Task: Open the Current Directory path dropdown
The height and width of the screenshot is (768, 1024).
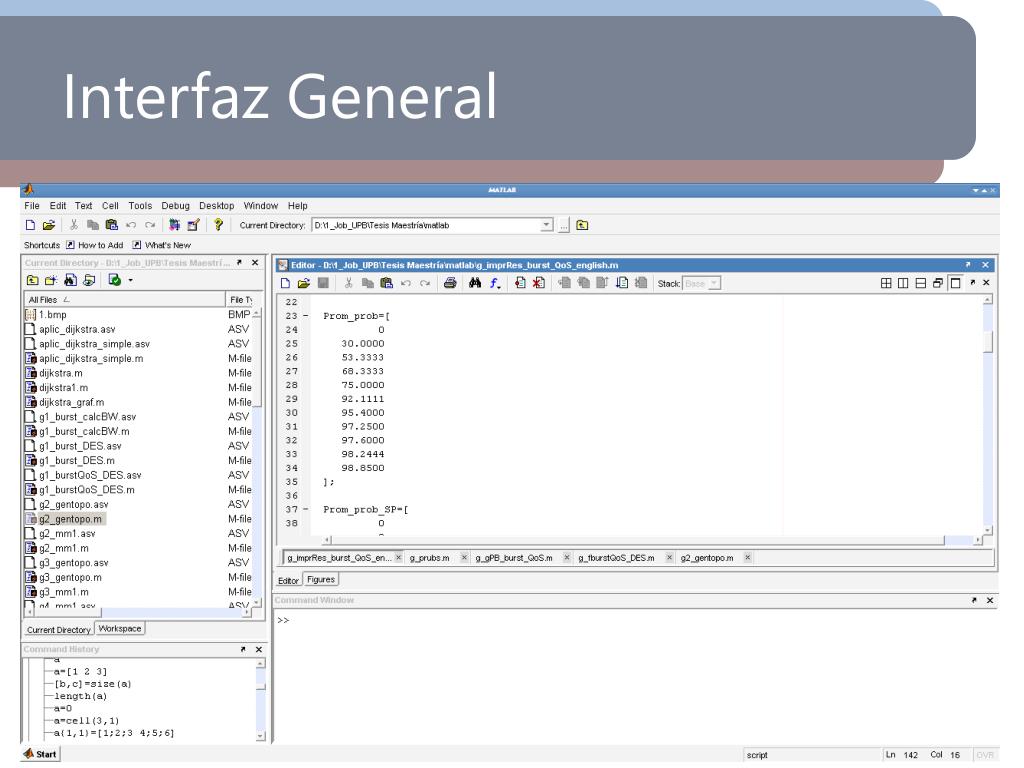Action: click(547, 225)
